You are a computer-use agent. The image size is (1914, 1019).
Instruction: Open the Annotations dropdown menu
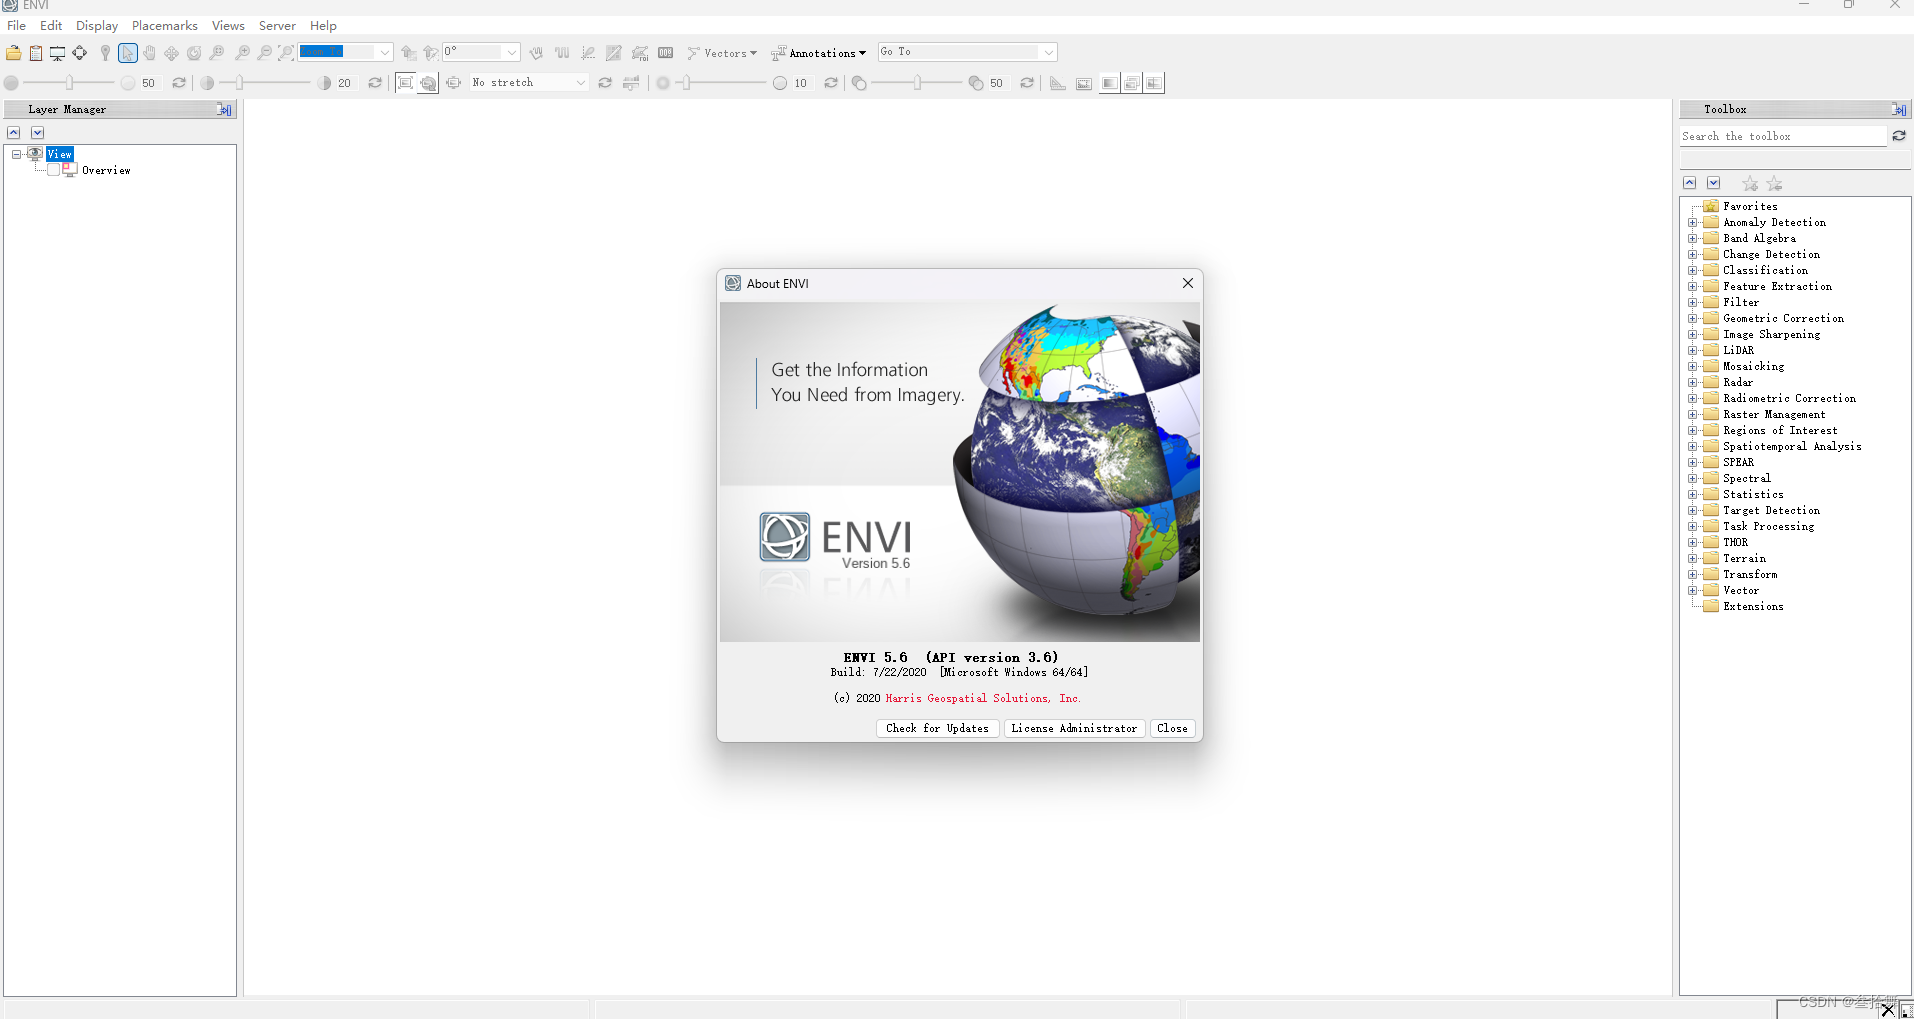tap(818, 53)
